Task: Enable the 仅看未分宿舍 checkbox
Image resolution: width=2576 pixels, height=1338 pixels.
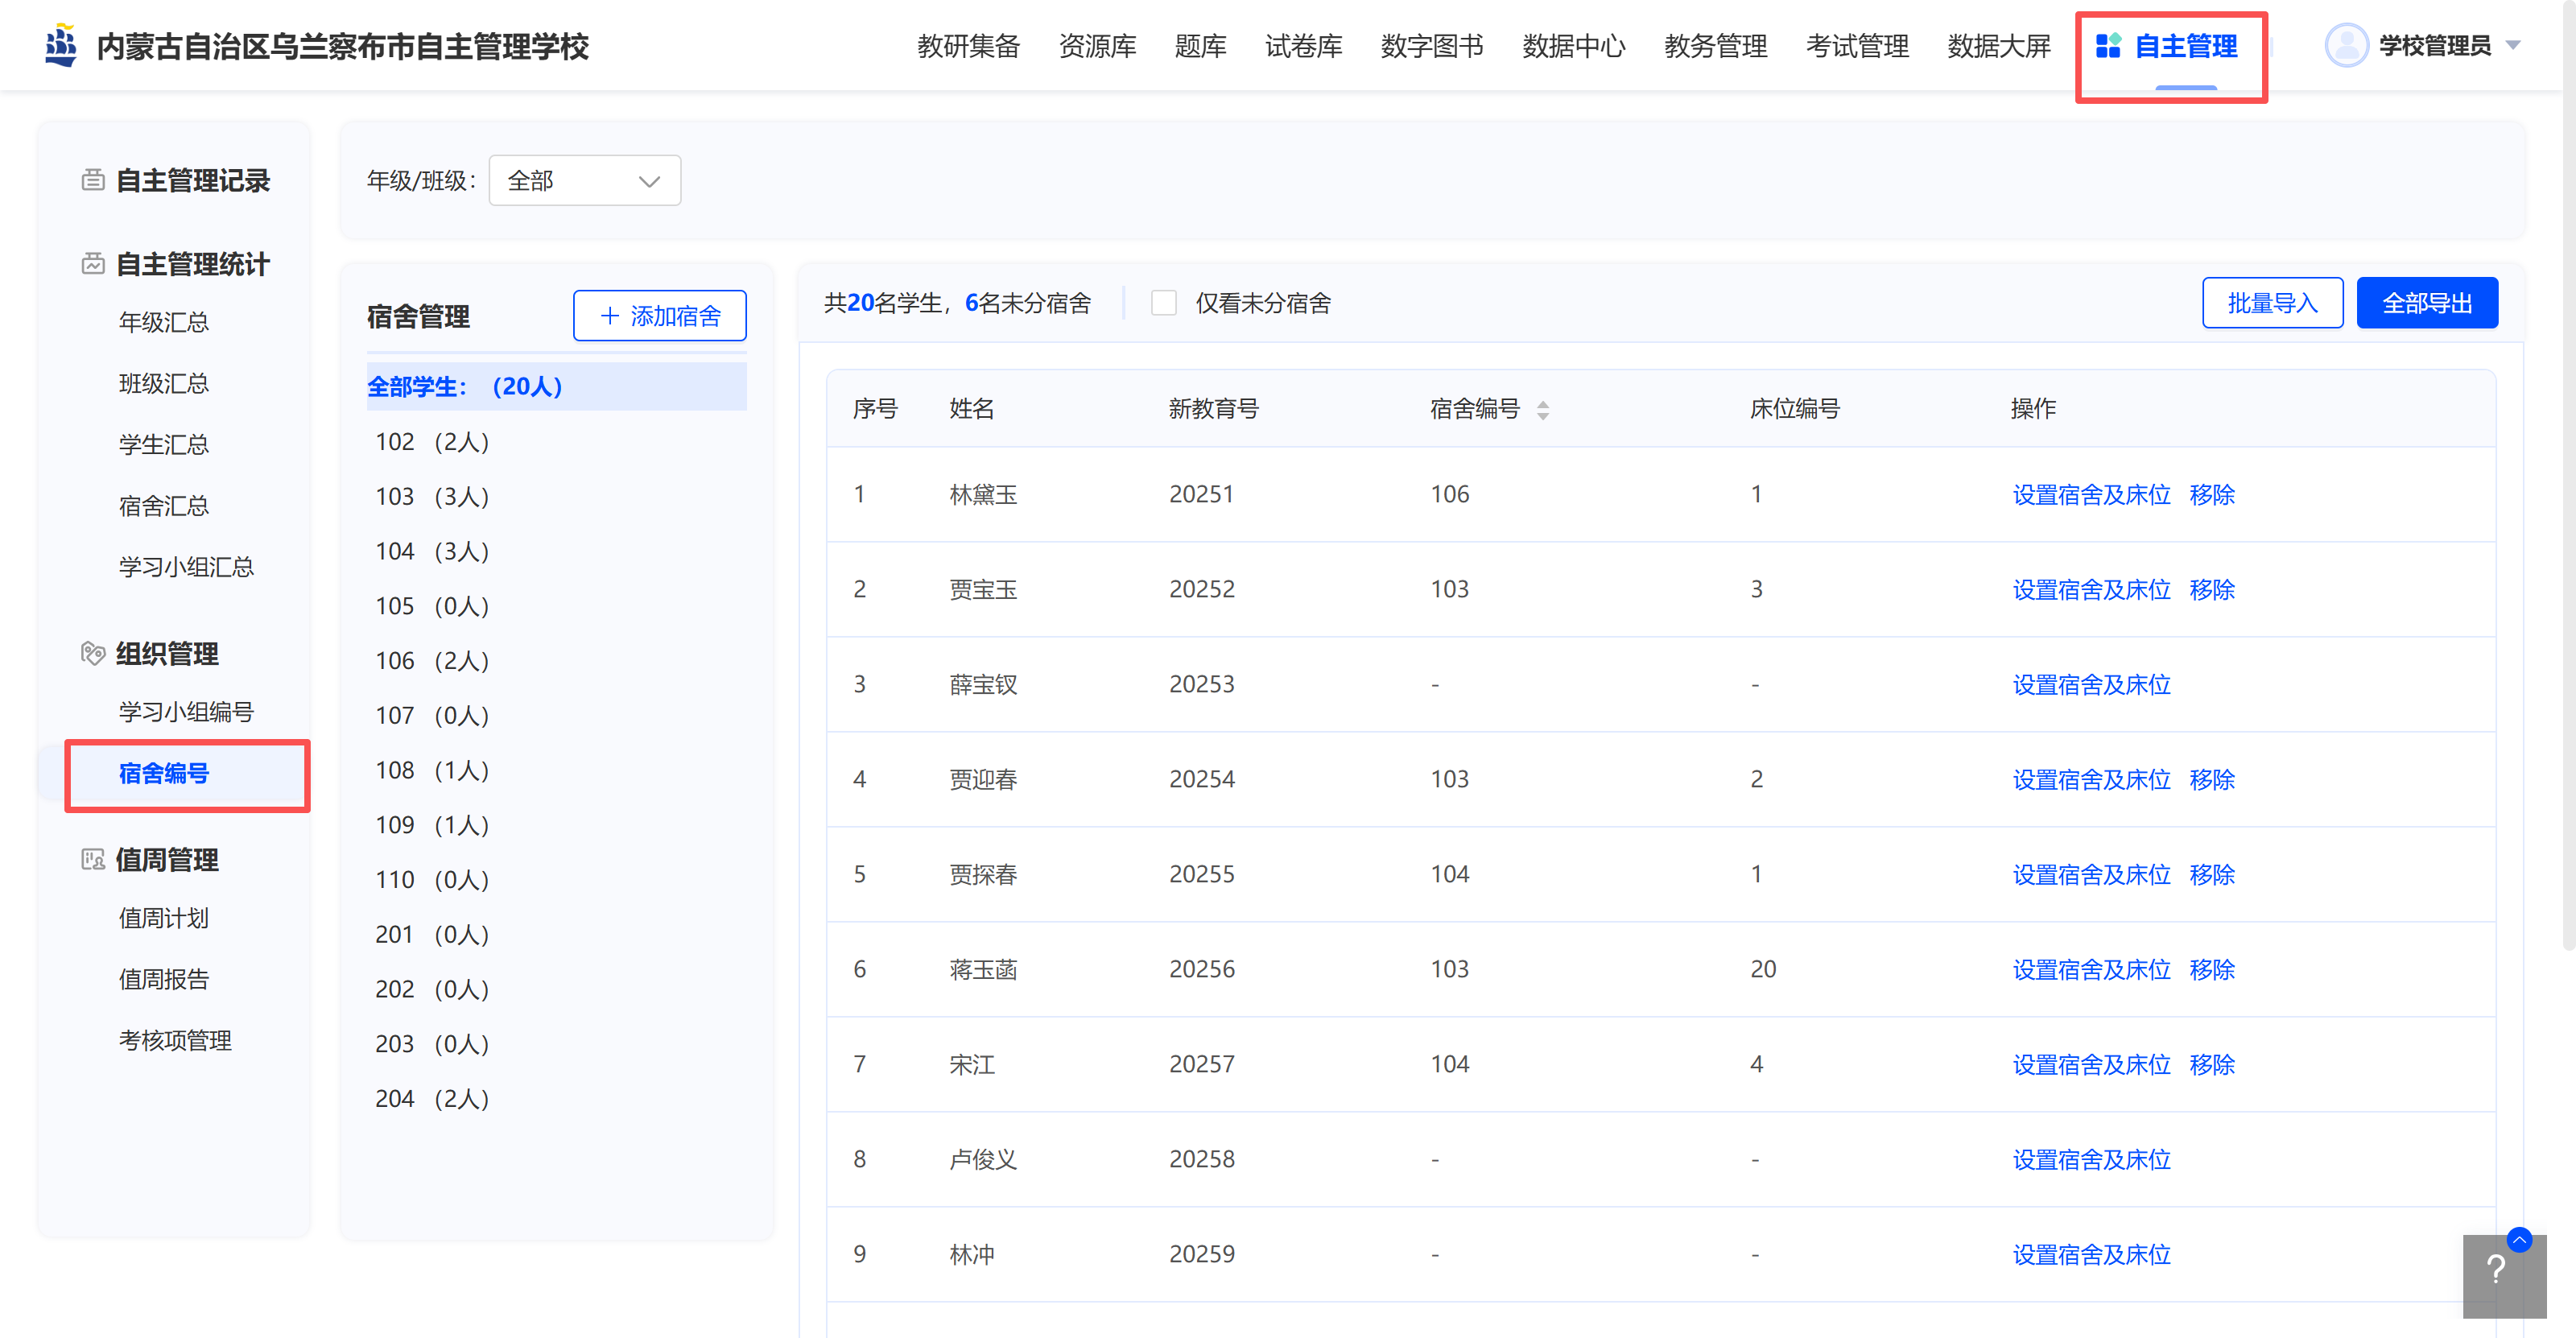Action: [x=1164, y=303]
